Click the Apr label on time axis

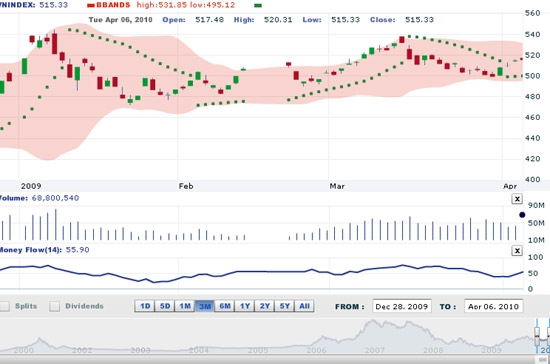510,186
